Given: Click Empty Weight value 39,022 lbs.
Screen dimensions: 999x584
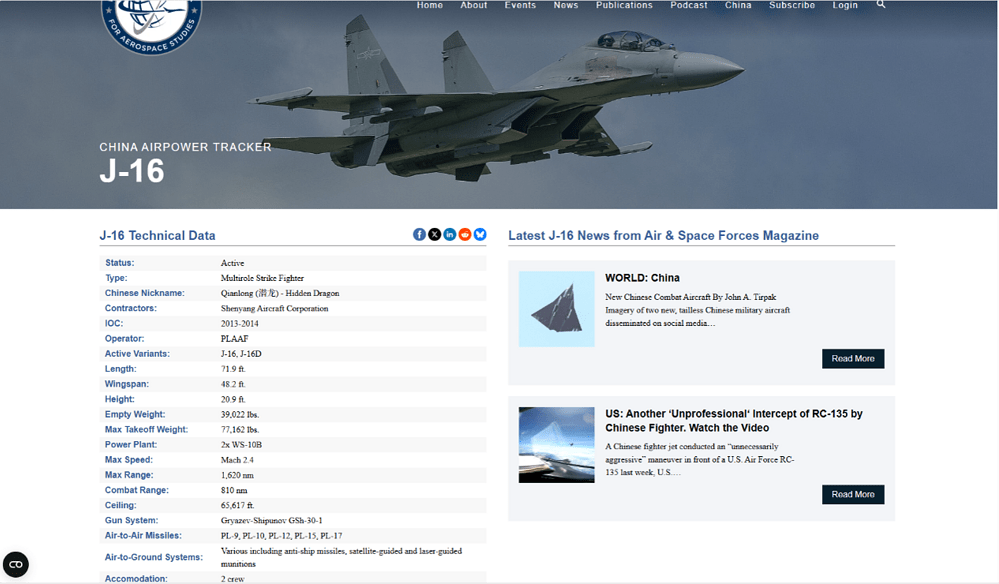Looking at the screenshot, I should click(x=240, y=415).
